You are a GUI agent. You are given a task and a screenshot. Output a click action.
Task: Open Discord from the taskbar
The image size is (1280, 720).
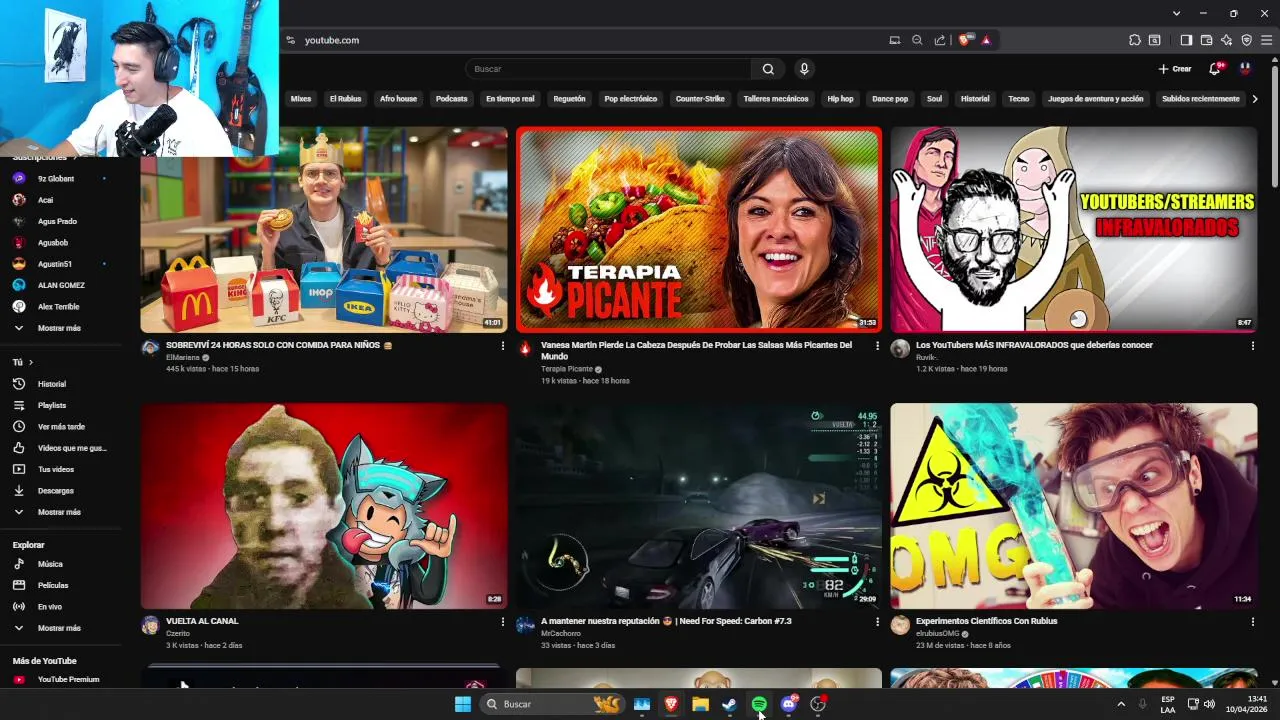click(788, 704)
